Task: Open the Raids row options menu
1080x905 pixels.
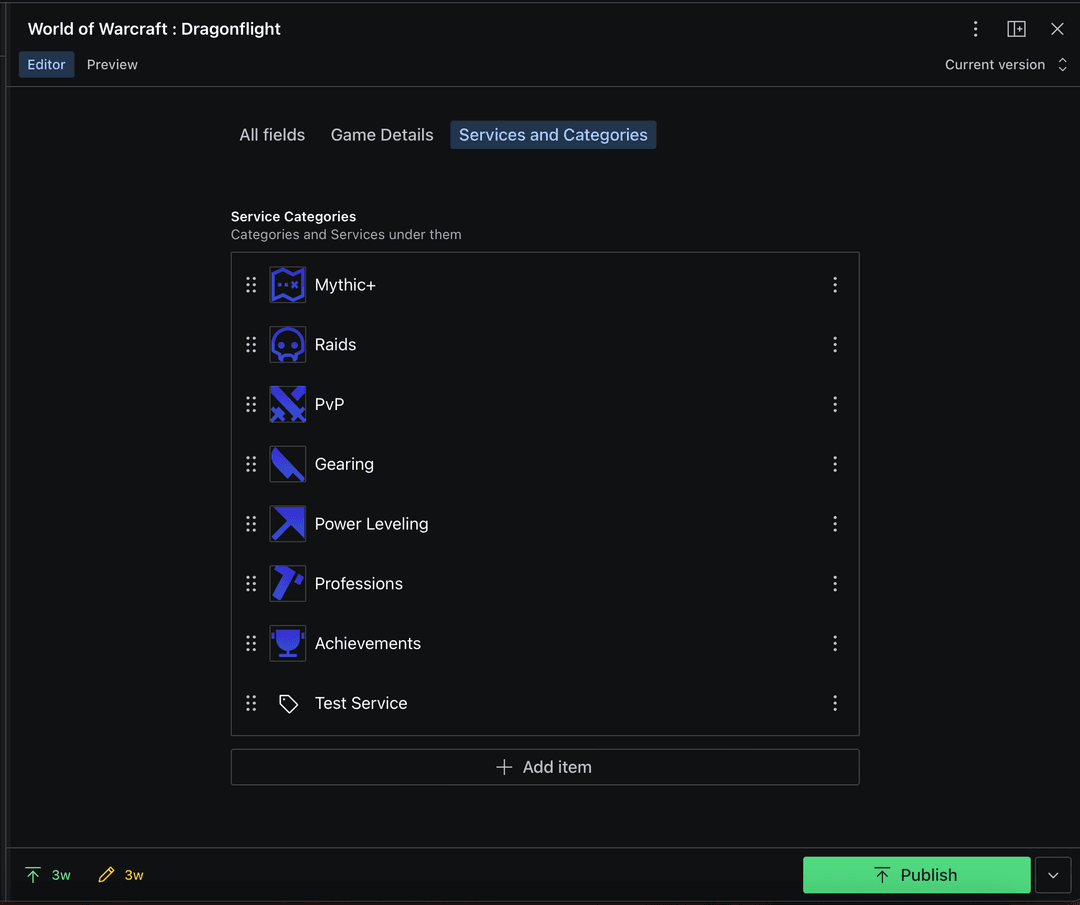Action: (835, 345)
